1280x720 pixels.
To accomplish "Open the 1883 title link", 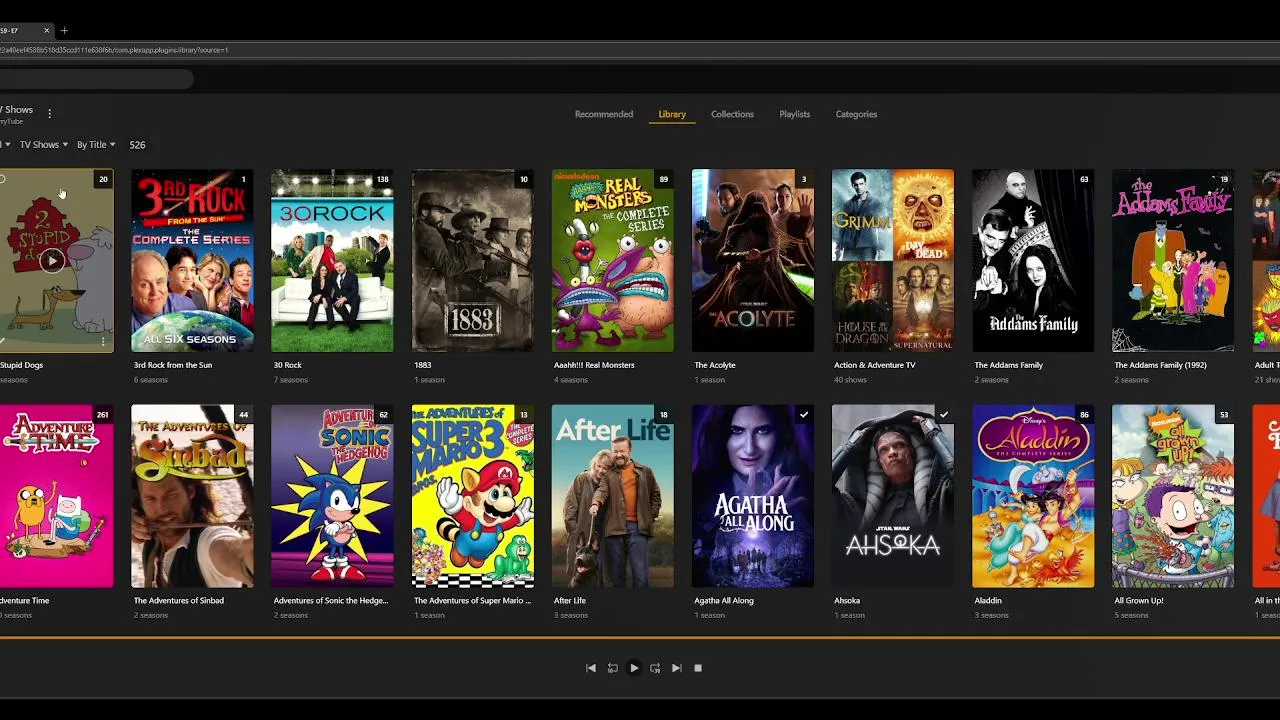I will (x=422, y=365).
